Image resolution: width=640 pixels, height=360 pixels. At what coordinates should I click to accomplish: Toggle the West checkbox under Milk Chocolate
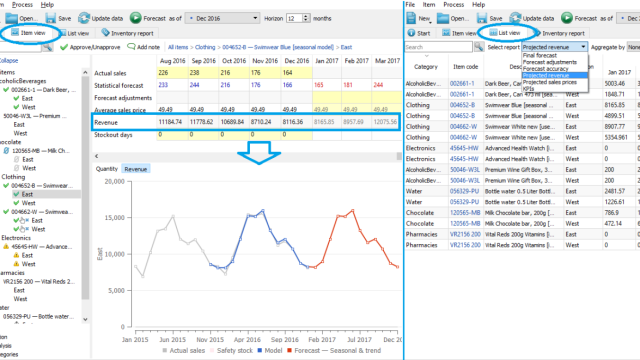pos(16,168)
